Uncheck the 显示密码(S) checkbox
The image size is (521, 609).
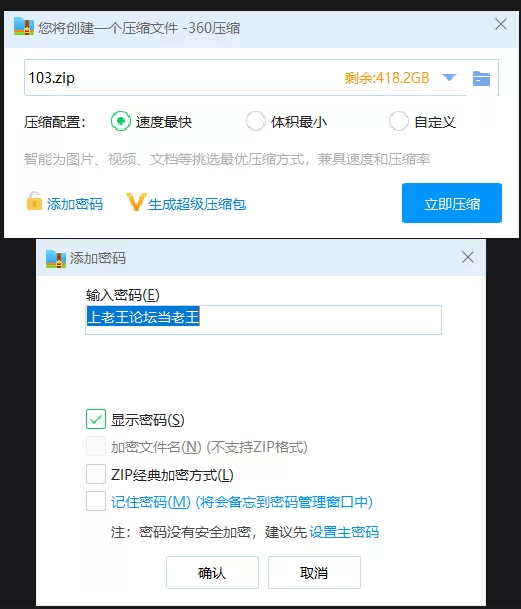click(96, 419)
